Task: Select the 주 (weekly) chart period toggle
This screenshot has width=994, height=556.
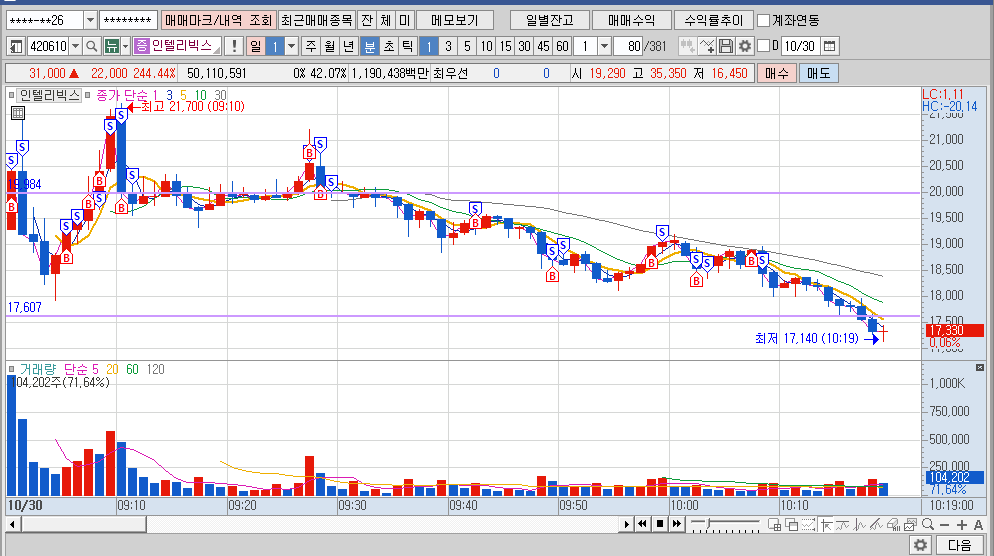Action: [311, 46]
